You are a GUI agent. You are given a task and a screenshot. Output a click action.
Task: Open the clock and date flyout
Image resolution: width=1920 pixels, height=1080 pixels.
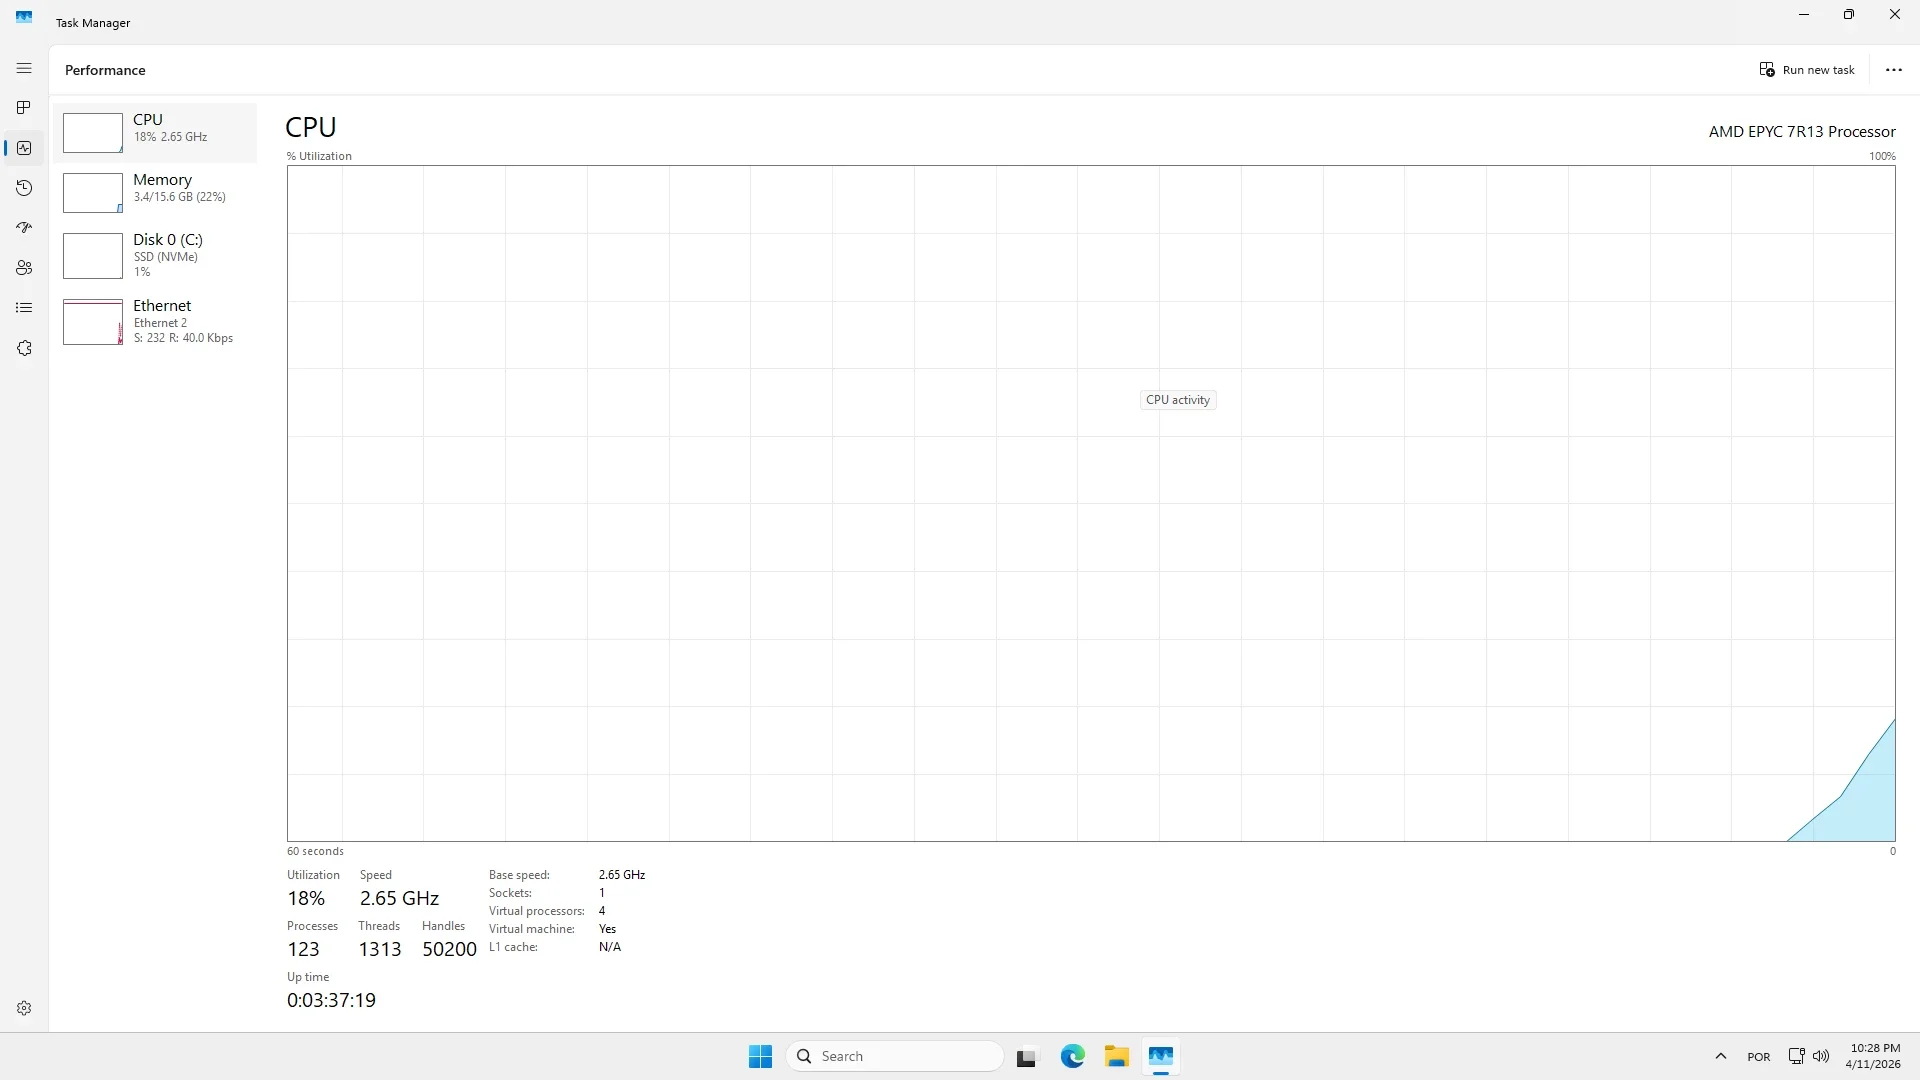(x=1874, y=1056)
